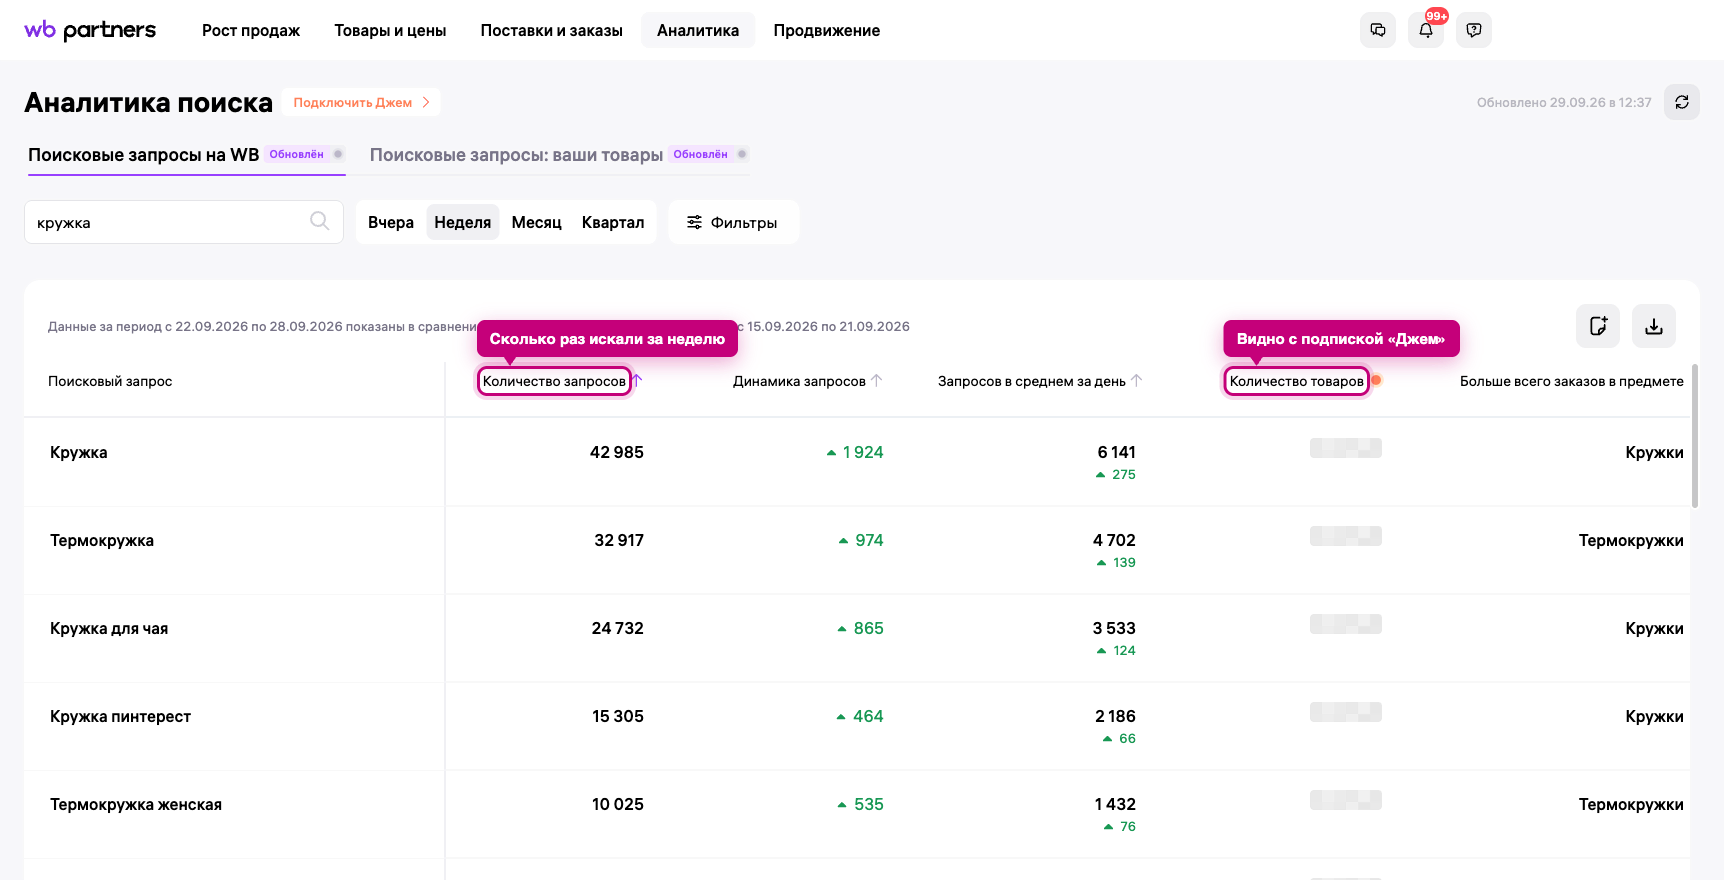The width and height of the screenshot is (1724, 880).
Task: Click the Подключить Джем link
Action: (361, 102)
